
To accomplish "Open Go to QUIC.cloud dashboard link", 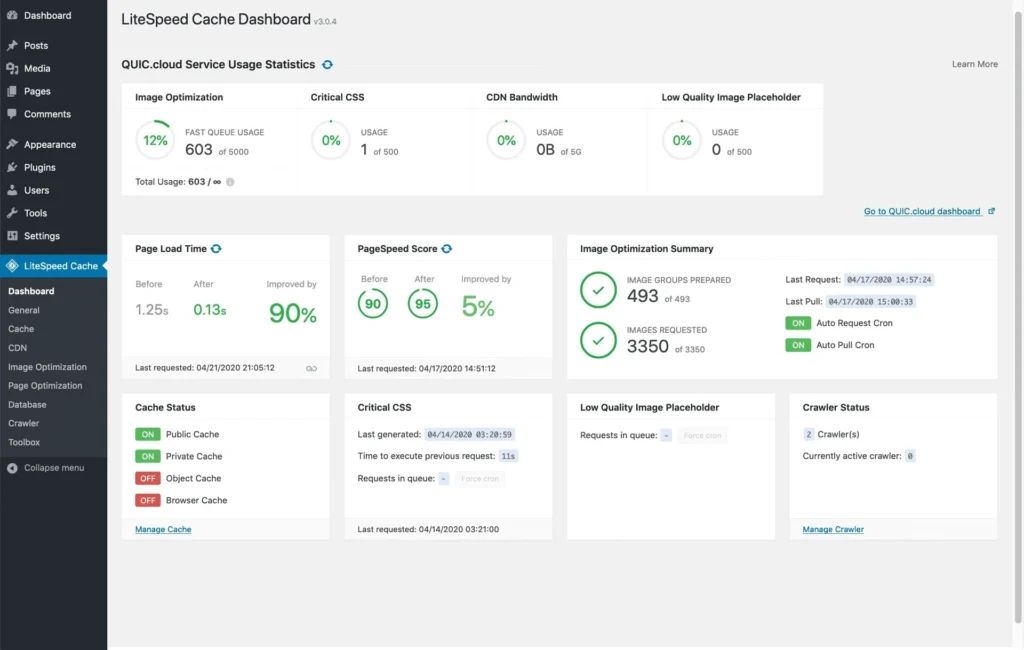I will coord(921,211).
